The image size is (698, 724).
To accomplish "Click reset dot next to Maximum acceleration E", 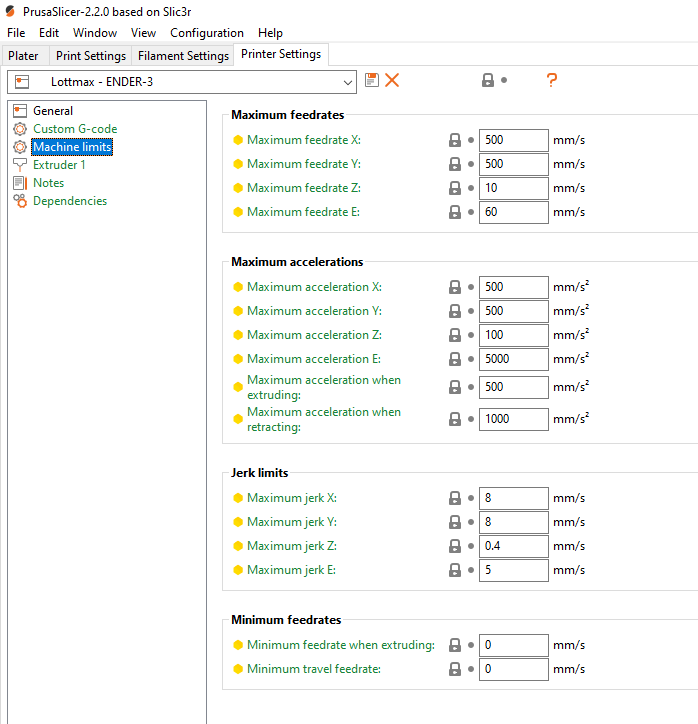I will 471,359.
